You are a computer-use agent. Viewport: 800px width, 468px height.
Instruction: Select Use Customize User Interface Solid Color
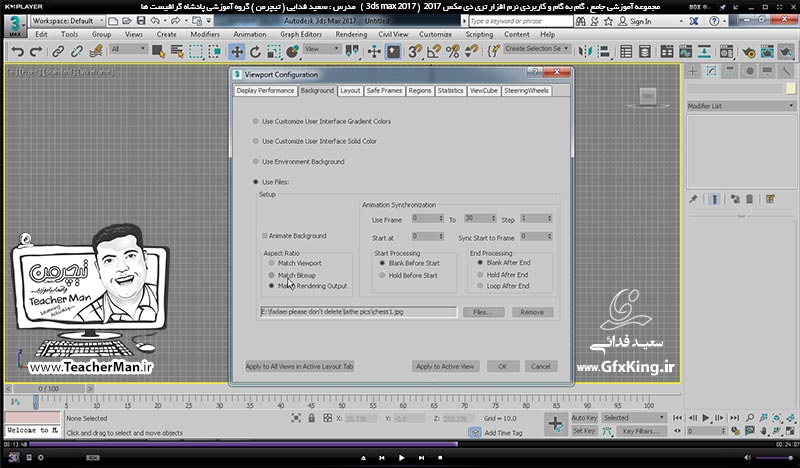pyautogui.click(x=256, y=141)
